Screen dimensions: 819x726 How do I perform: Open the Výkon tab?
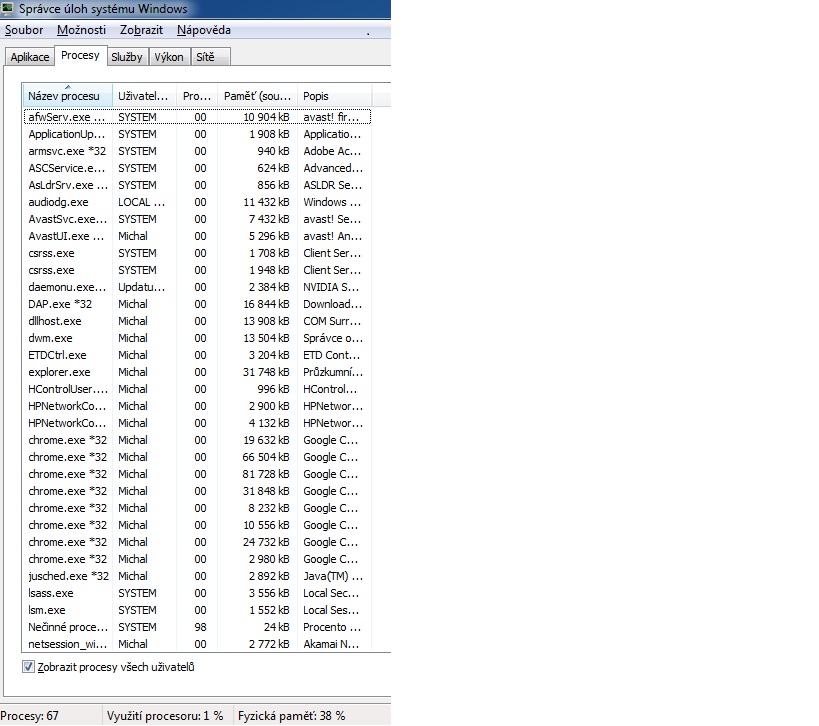click(x=169, y=57)
